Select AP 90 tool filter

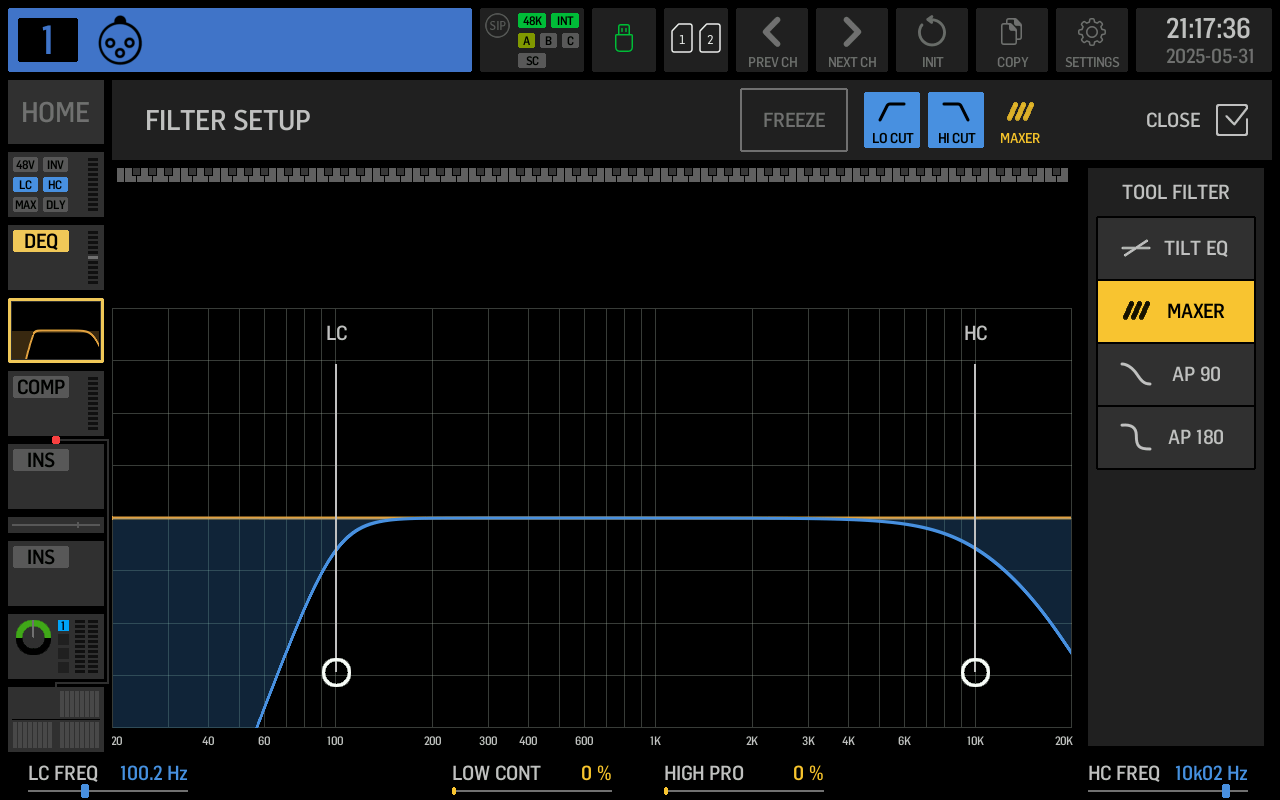pos(1176,374)
